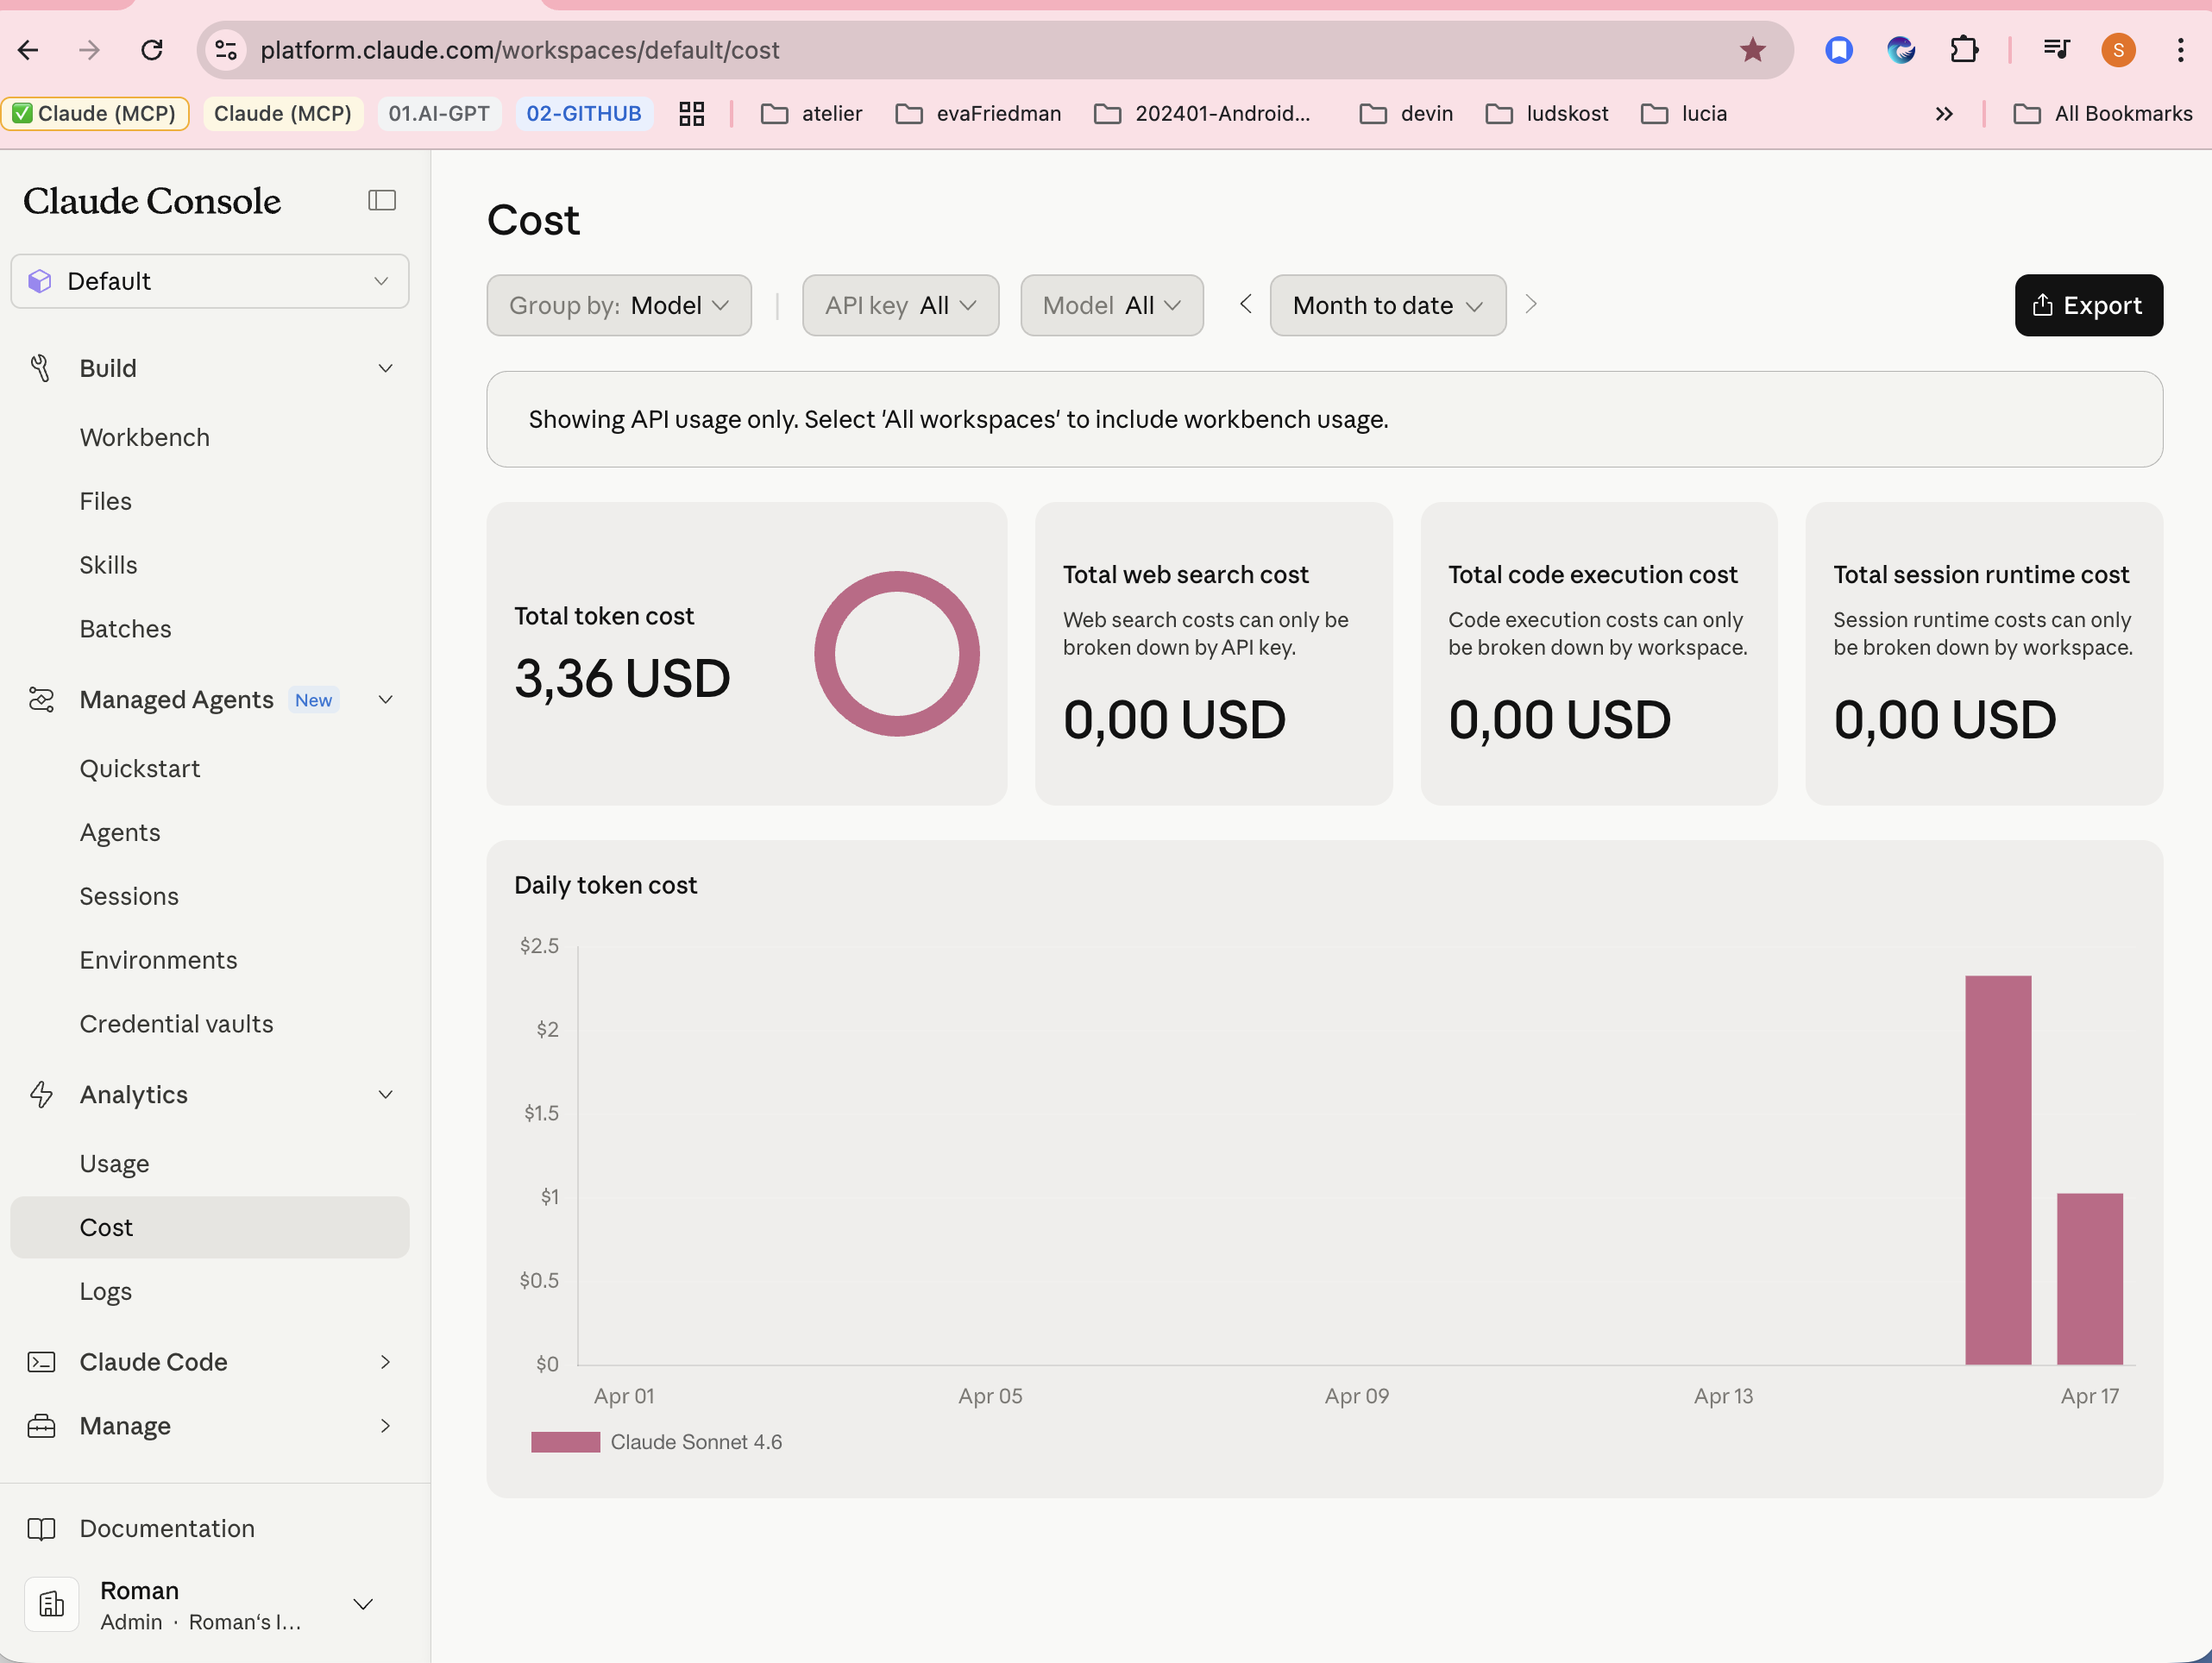Image resolution: width=2212 pixels, height=1663 pixels.
Task: Open the Documentation link
Action: click(167, 1529)
